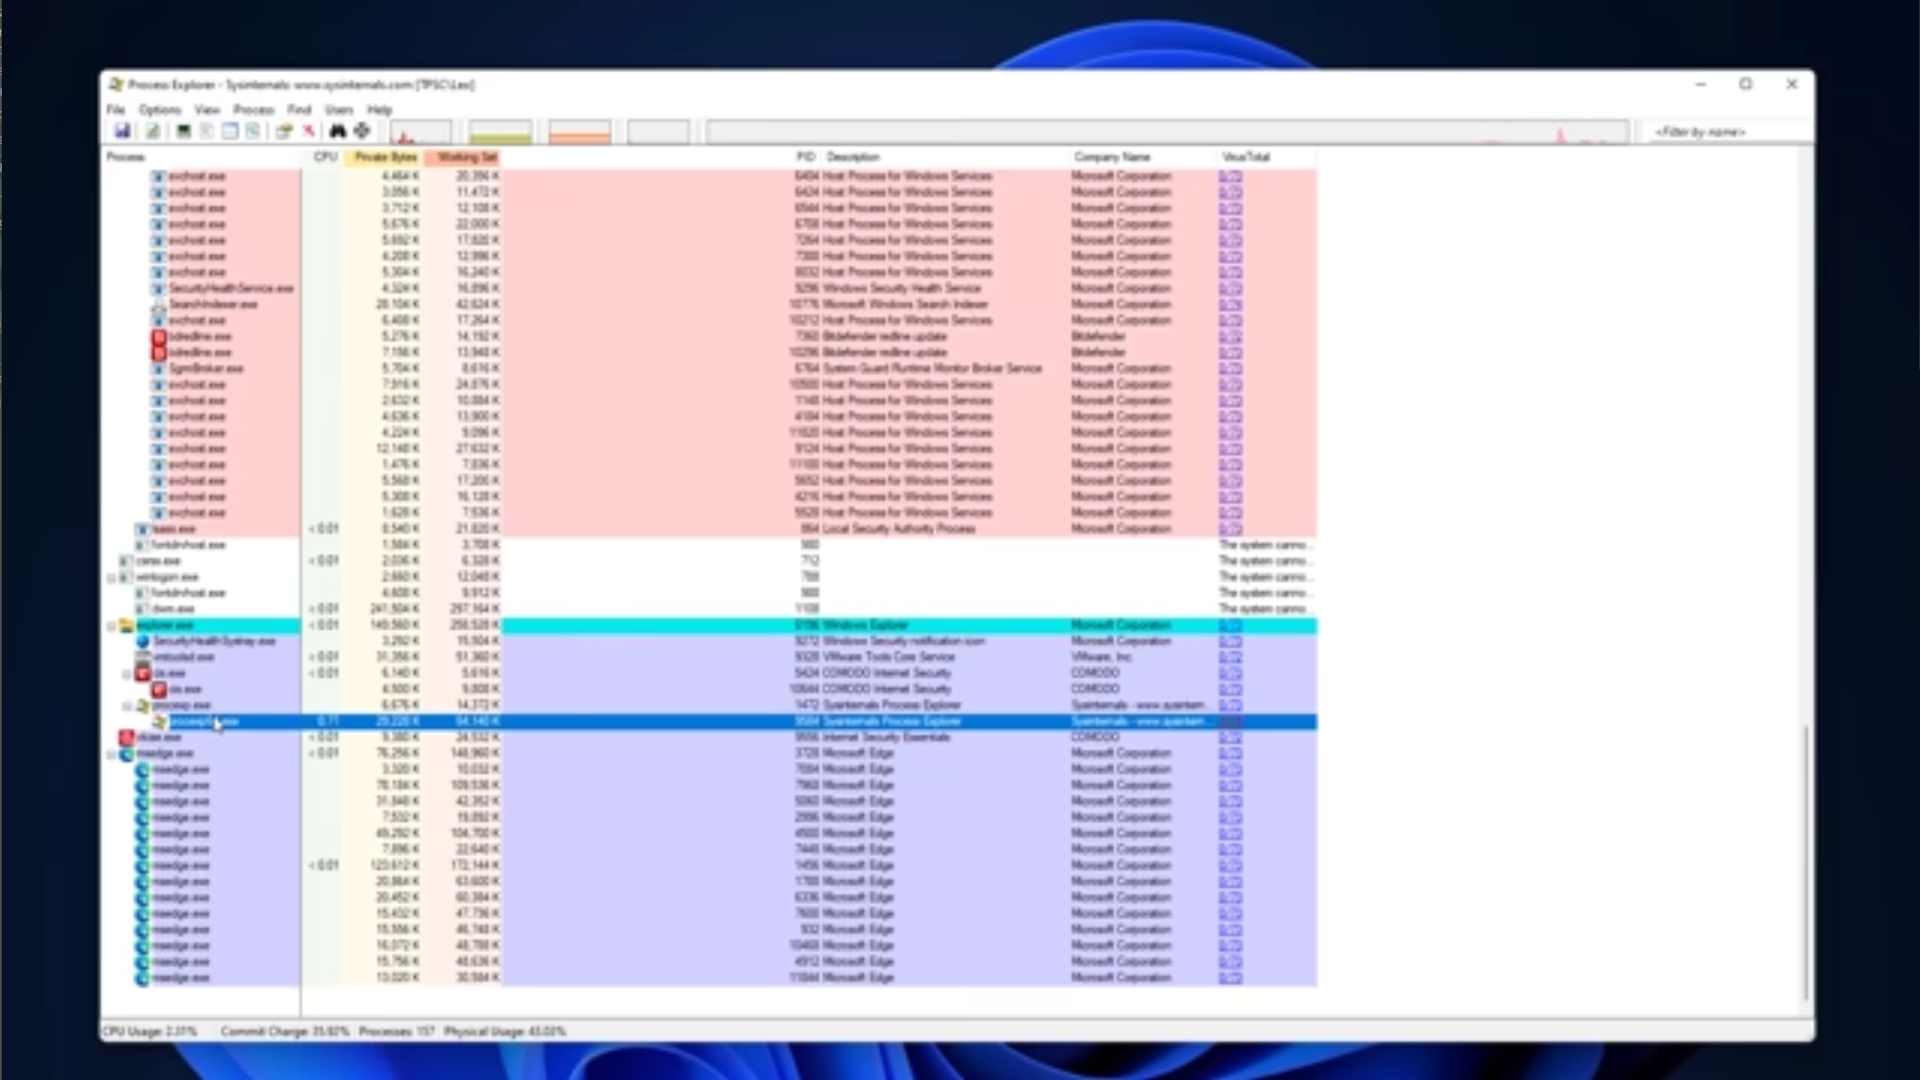Click the 'VMware, Inc' company name cell
The height and width of the screenshot is (1080, 1920).
(1101, 657)
